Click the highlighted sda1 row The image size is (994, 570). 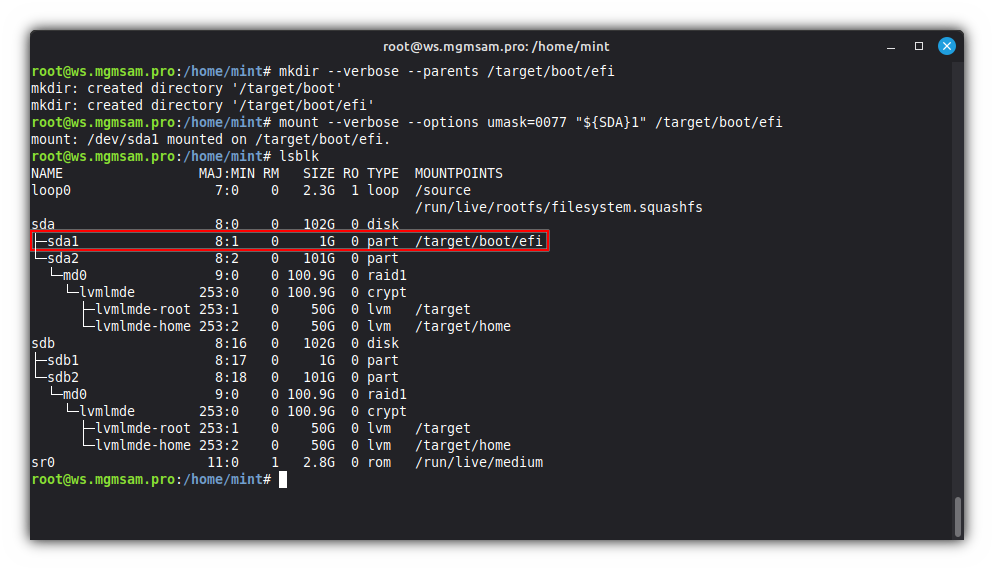pyautogui.click(x=290, y=241)
